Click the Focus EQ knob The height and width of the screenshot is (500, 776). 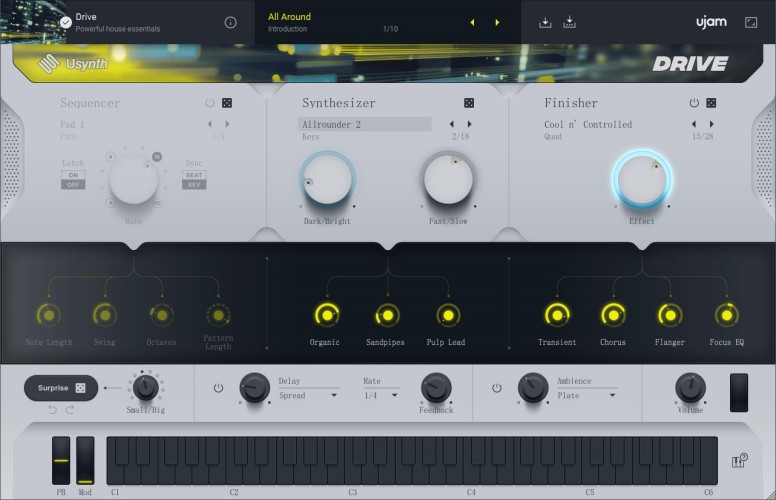click(727, 315)
